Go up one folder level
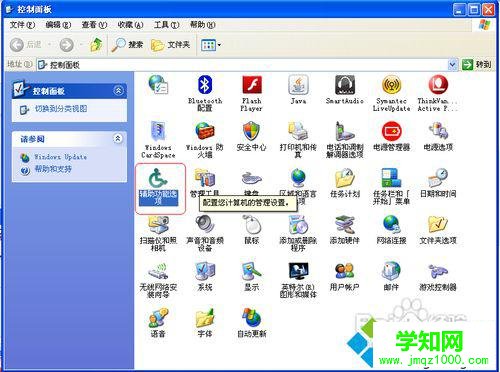 tap(96, 45)
